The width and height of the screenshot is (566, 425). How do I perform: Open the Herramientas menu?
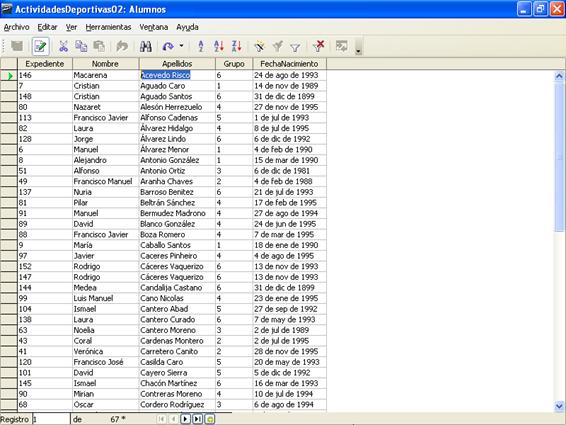tap(108, 27)
